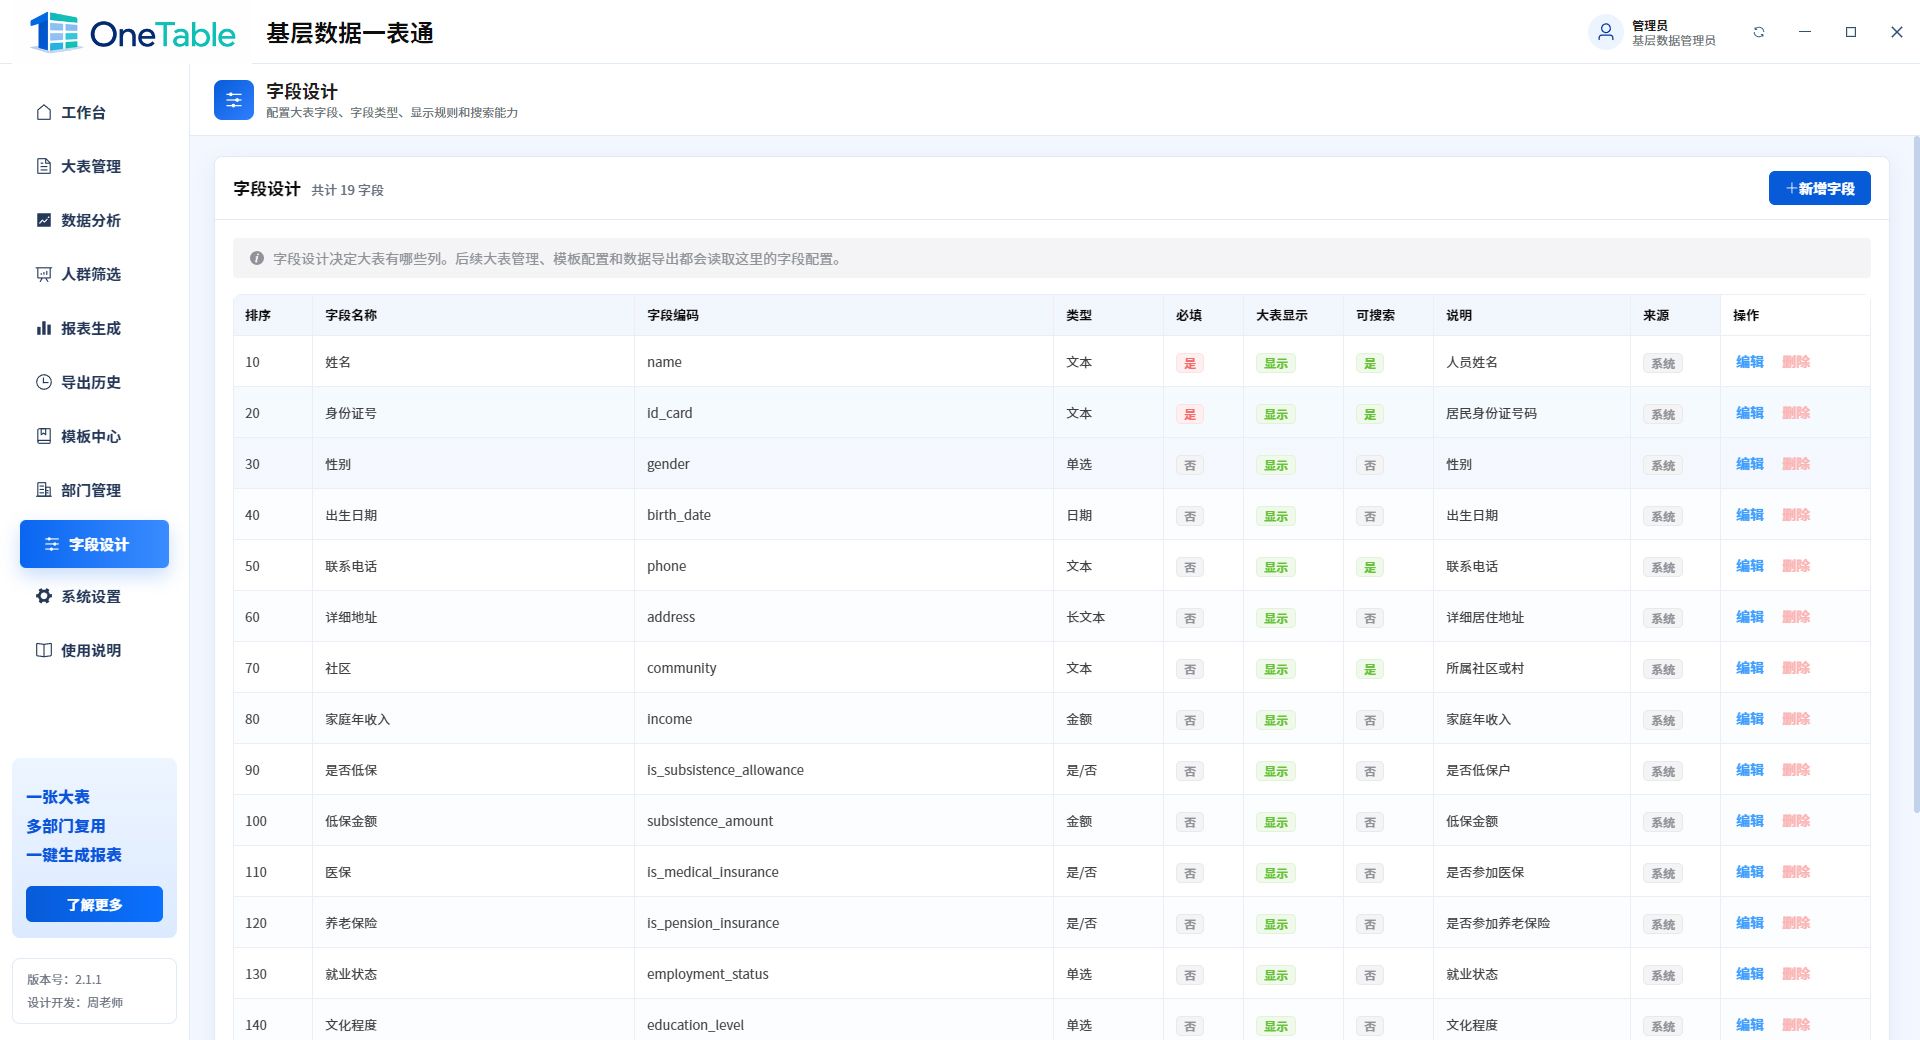Click the 部门管理 building icon
Image resolution: width=1920 pixels, height=1040 pixels.
pyautogui.click(x=44, y=490)
